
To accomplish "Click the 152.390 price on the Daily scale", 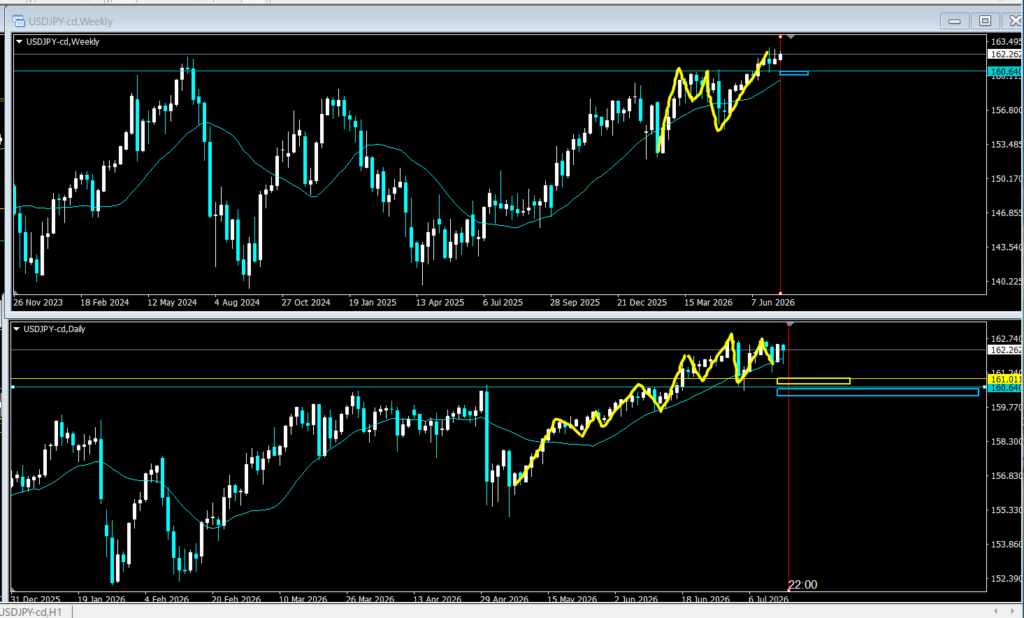I will click(1006, 579).
